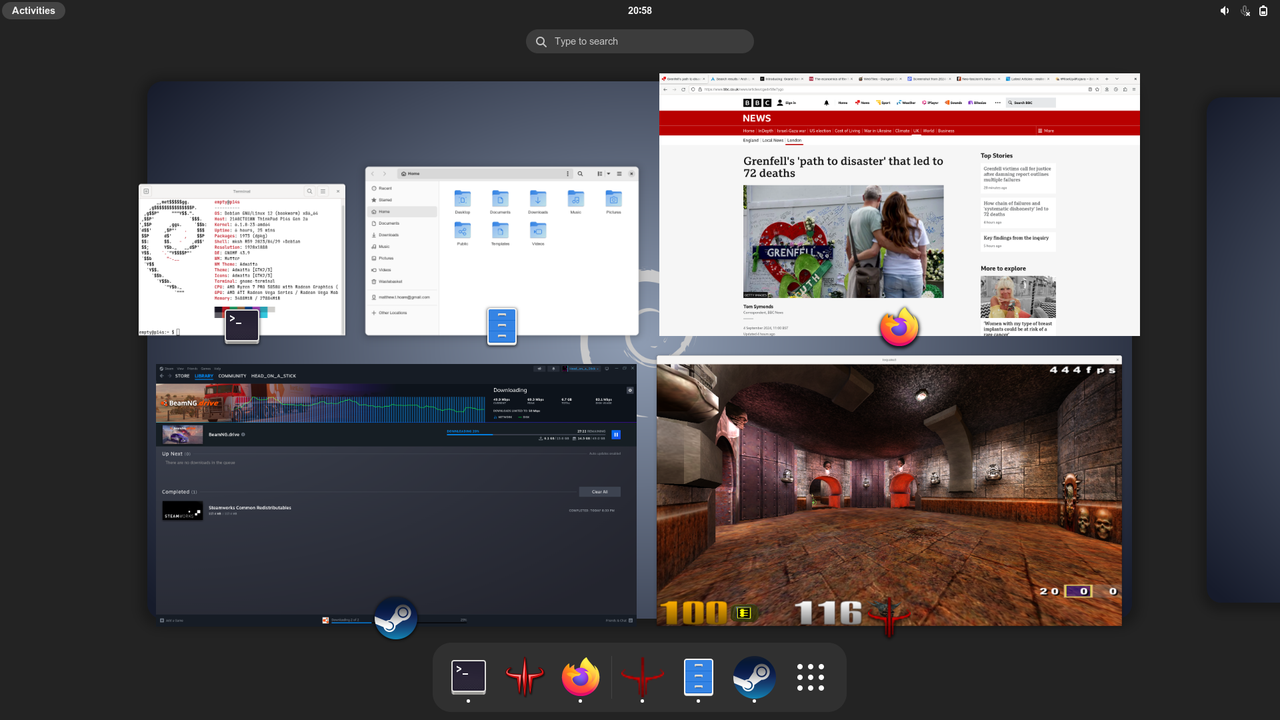Viewport: 1280px width, 720px height.
Task: Open Firefox from the dock
Action: click(581, 677)
